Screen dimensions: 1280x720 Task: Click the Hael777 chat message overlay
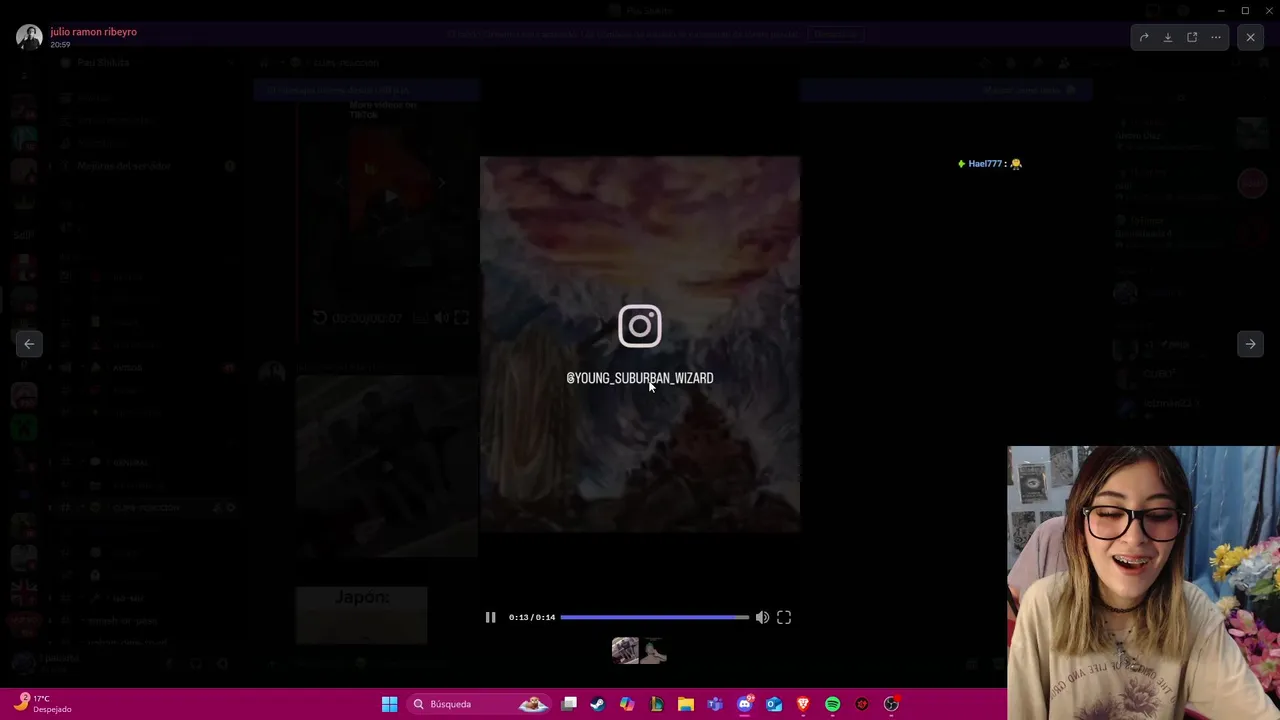click(990, 164)
